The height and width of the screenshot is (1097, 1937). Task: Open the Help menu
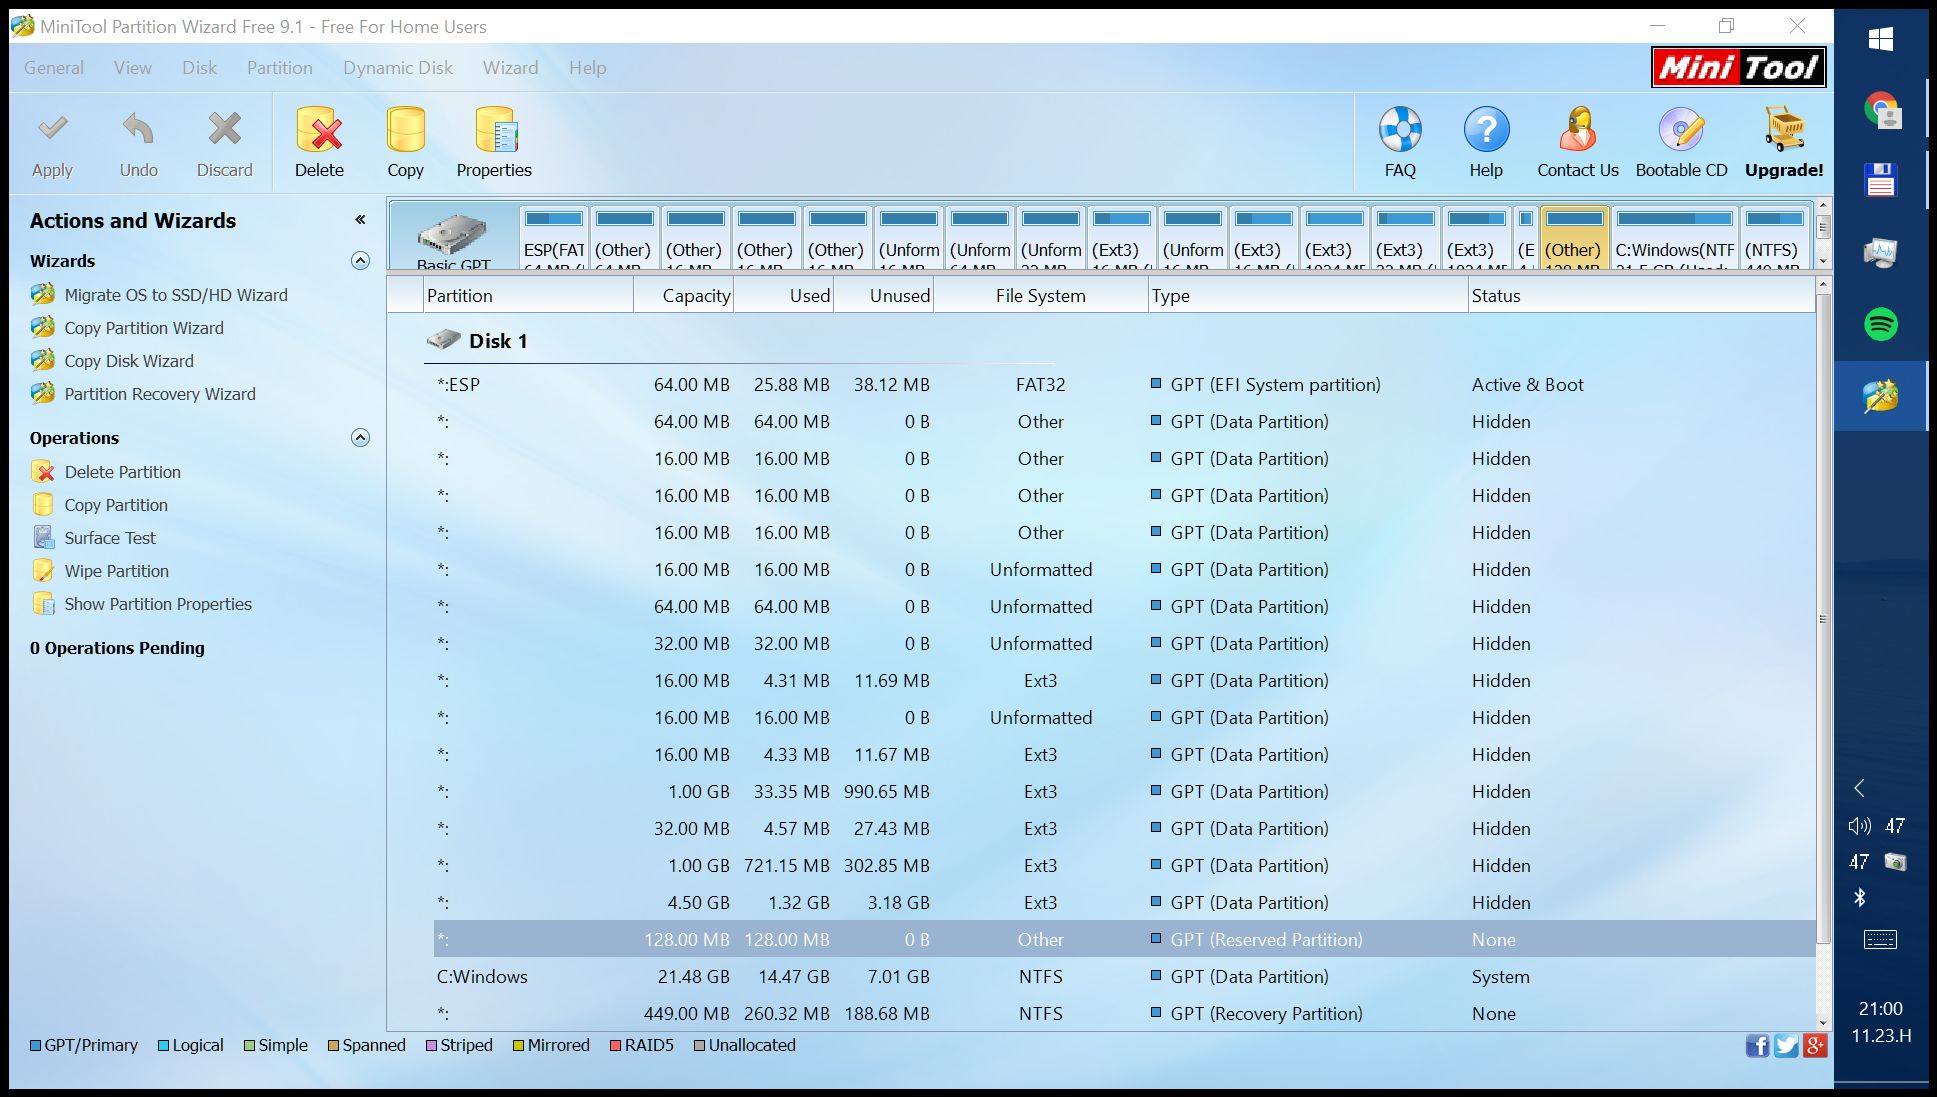point(588,68)
